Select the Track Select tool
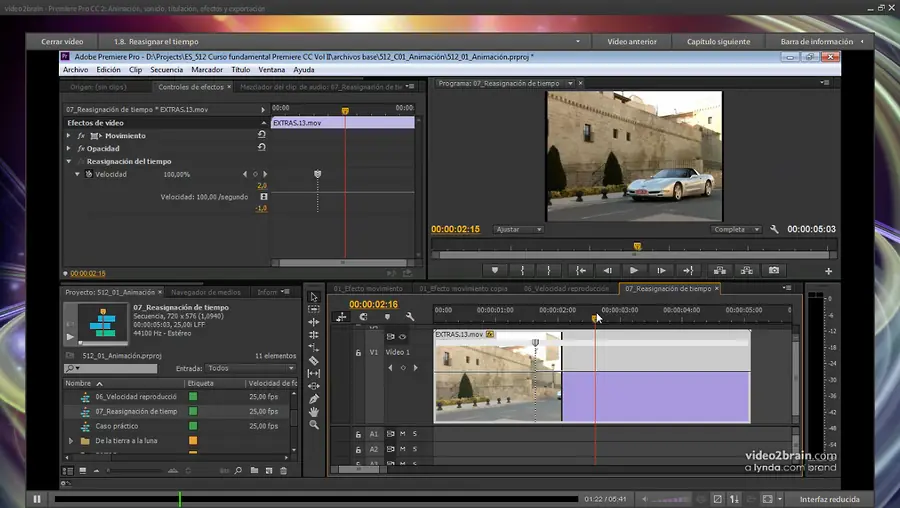 313,309
